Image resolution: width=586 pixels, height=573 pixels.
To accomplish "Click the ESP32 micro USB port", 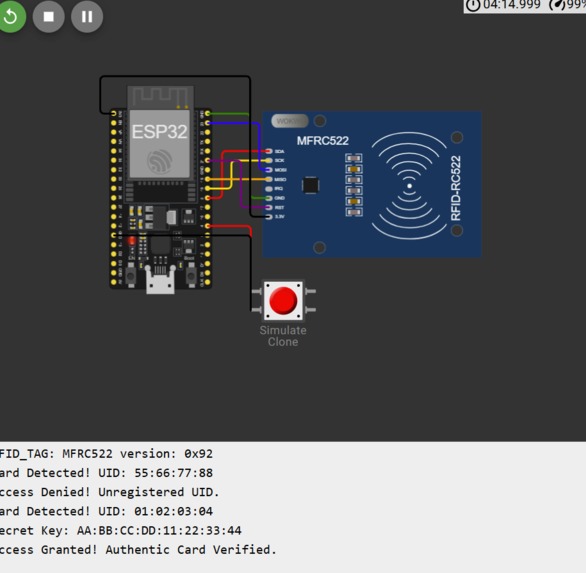I will [x=160, y=280].
